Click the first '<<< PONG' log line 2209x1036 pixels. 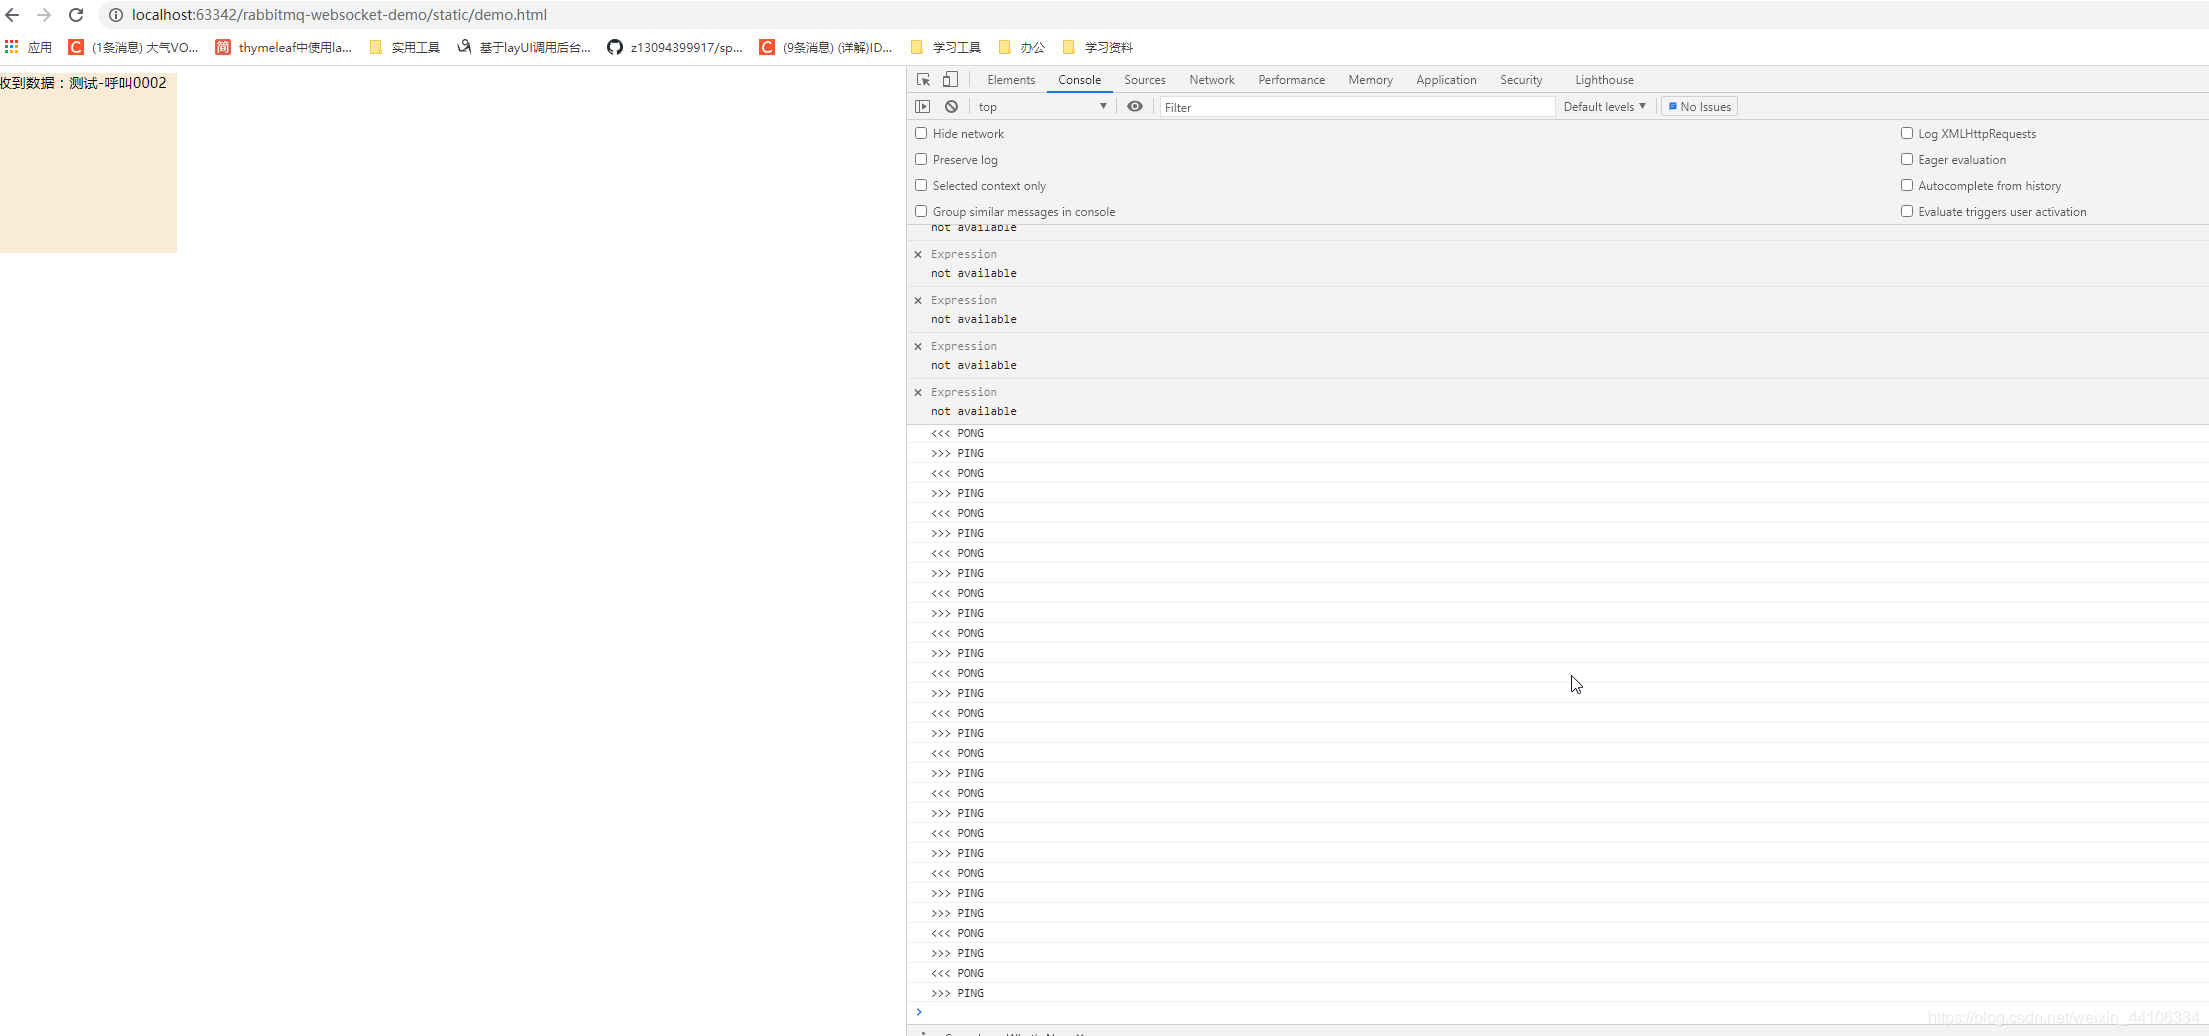[x=1557, y=433]
